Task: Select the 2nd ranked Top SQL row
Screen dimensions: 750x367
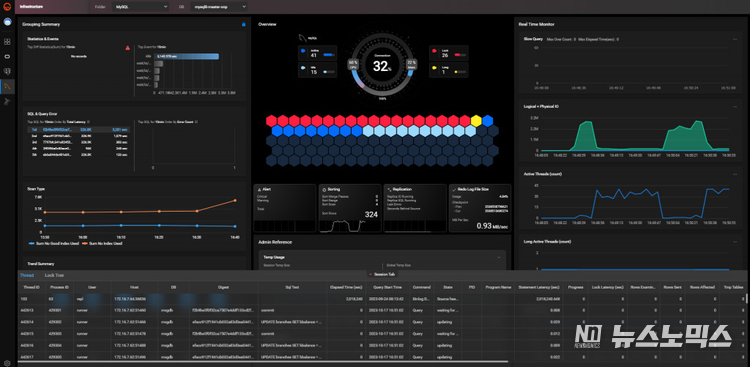Action: tap(79, 136)
